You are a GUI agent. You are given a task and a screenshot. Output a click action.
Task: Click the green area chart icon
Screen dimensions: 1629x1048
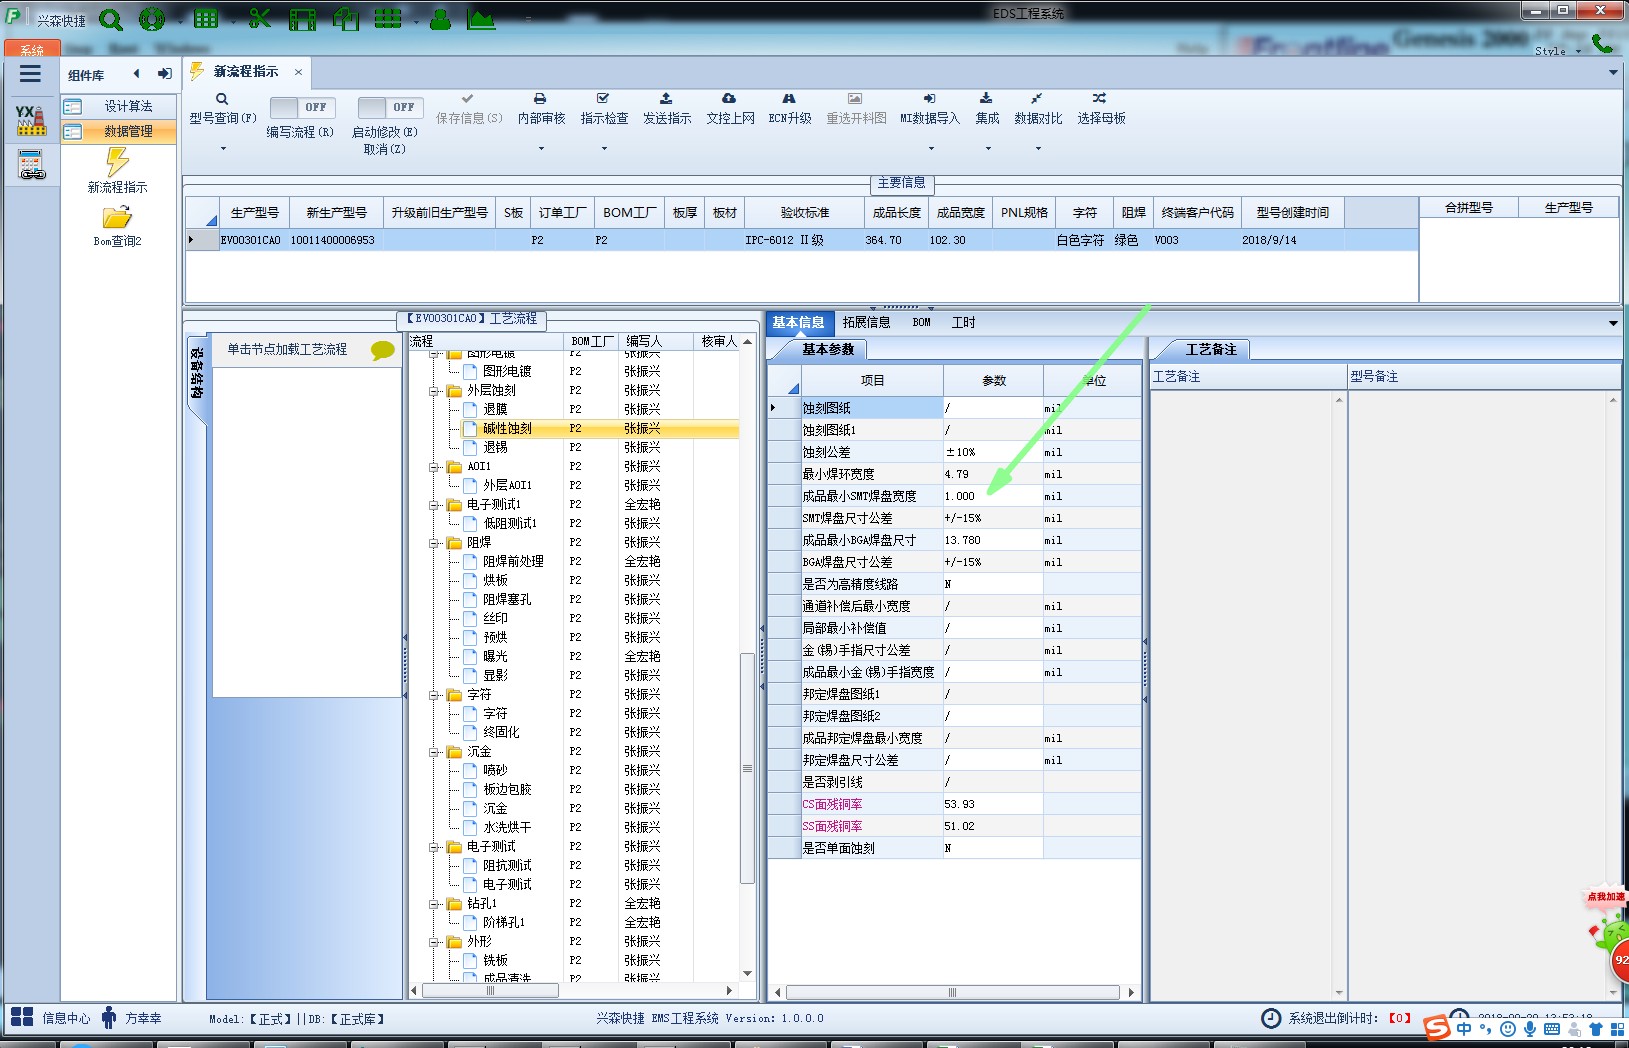tap(481, 19)
